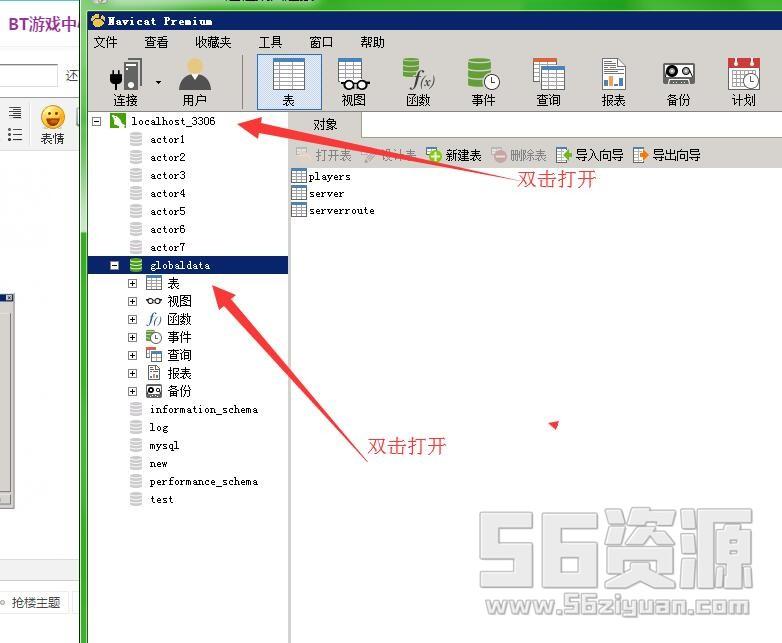Select the 视图 (View) toolbar icon

point(353,80)
